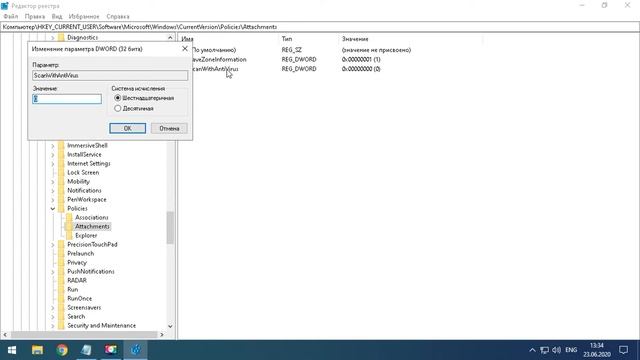This screenshot has width=640, height=360.
Task: Select the Security and Maintenance key
Action: tap(101, 325)
